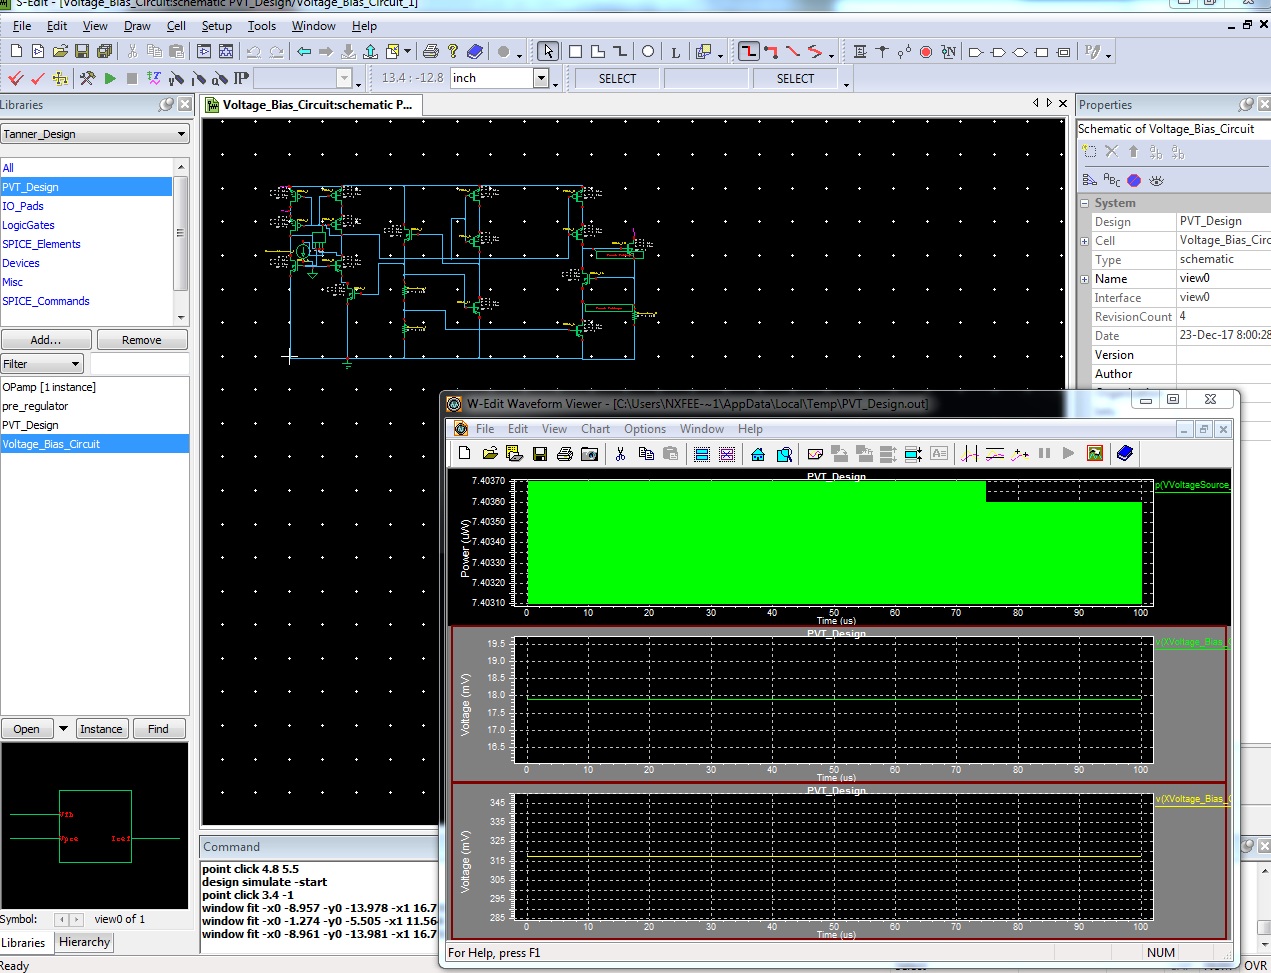Toggle the arrow Select pointer tool

point(548,51)
